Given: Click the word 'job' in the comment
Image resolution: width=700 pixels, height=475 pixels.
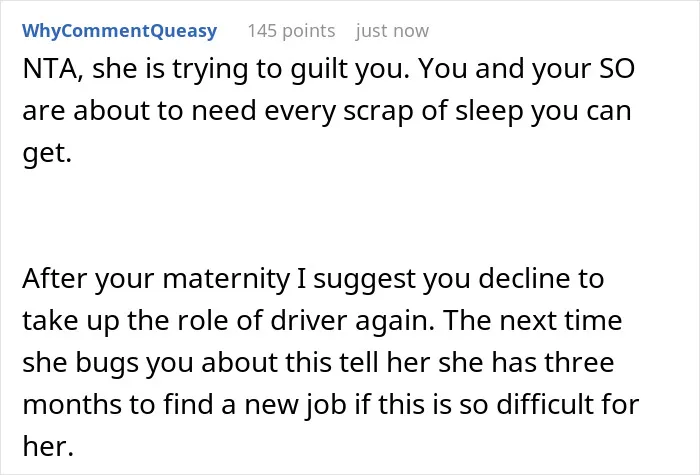Looking at the screenshot, I should click(x=325, y=405).
